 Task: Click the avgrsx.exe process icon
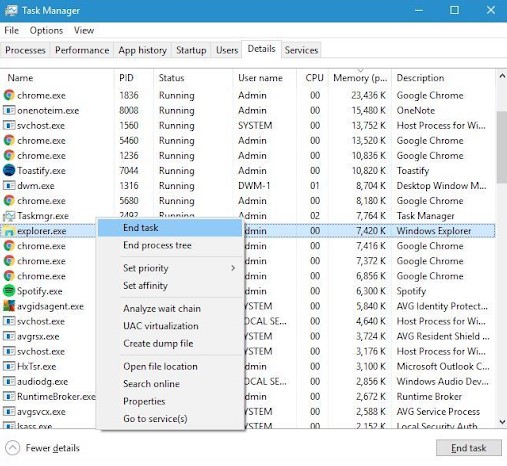point(9,336)
